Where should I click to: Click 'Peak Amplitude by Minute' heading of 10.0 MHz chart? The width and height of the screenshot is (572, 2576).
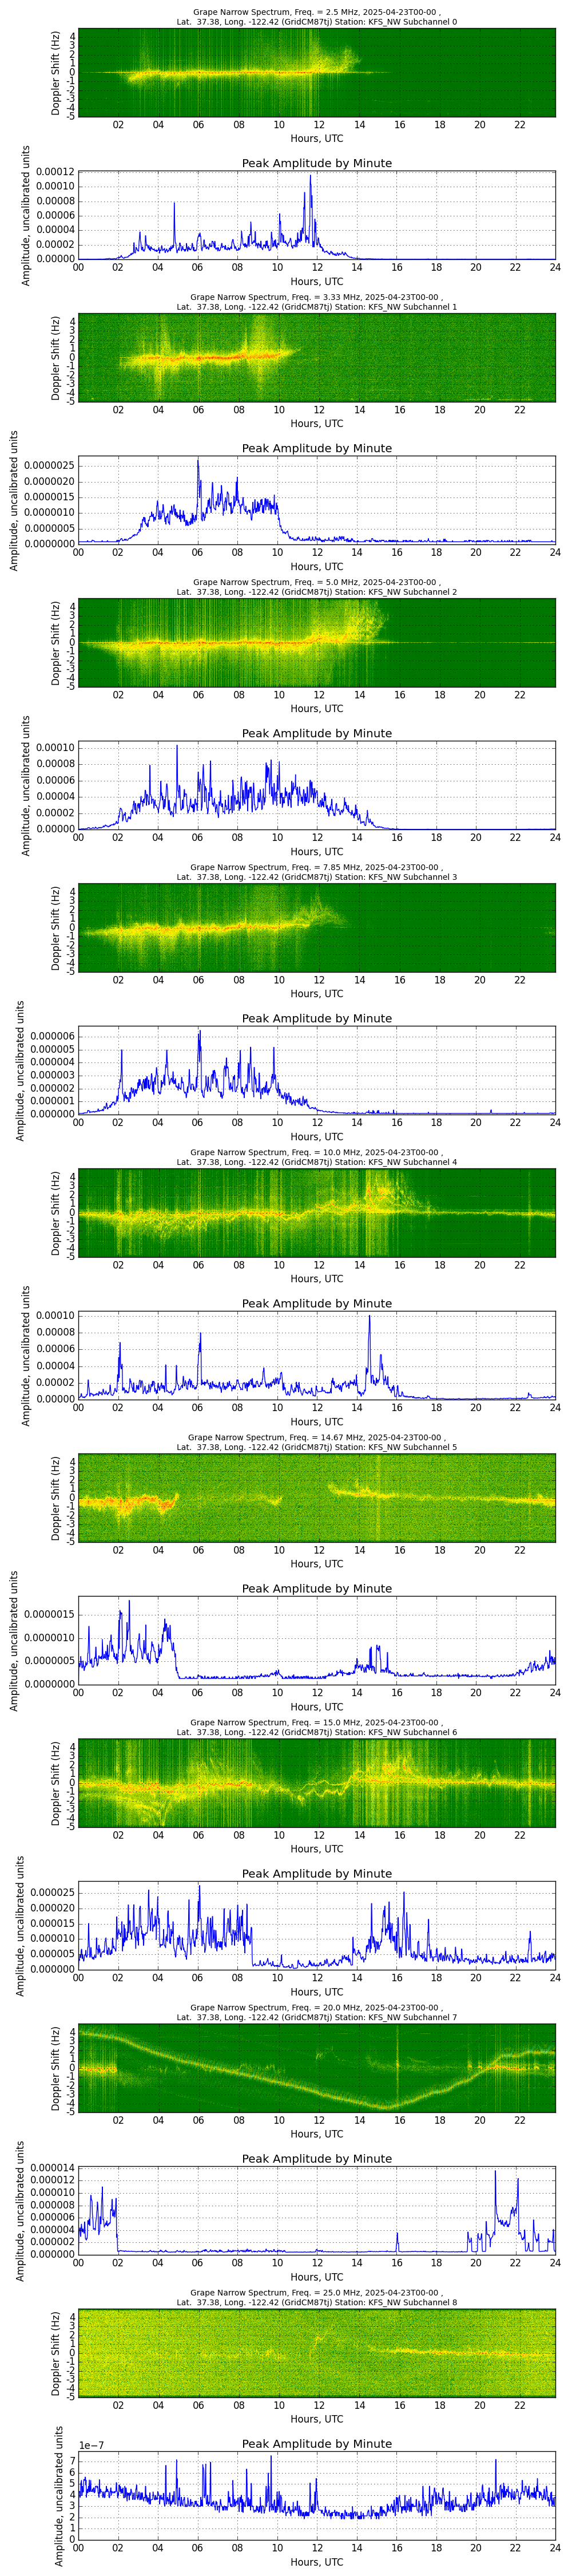[316, 1303]
